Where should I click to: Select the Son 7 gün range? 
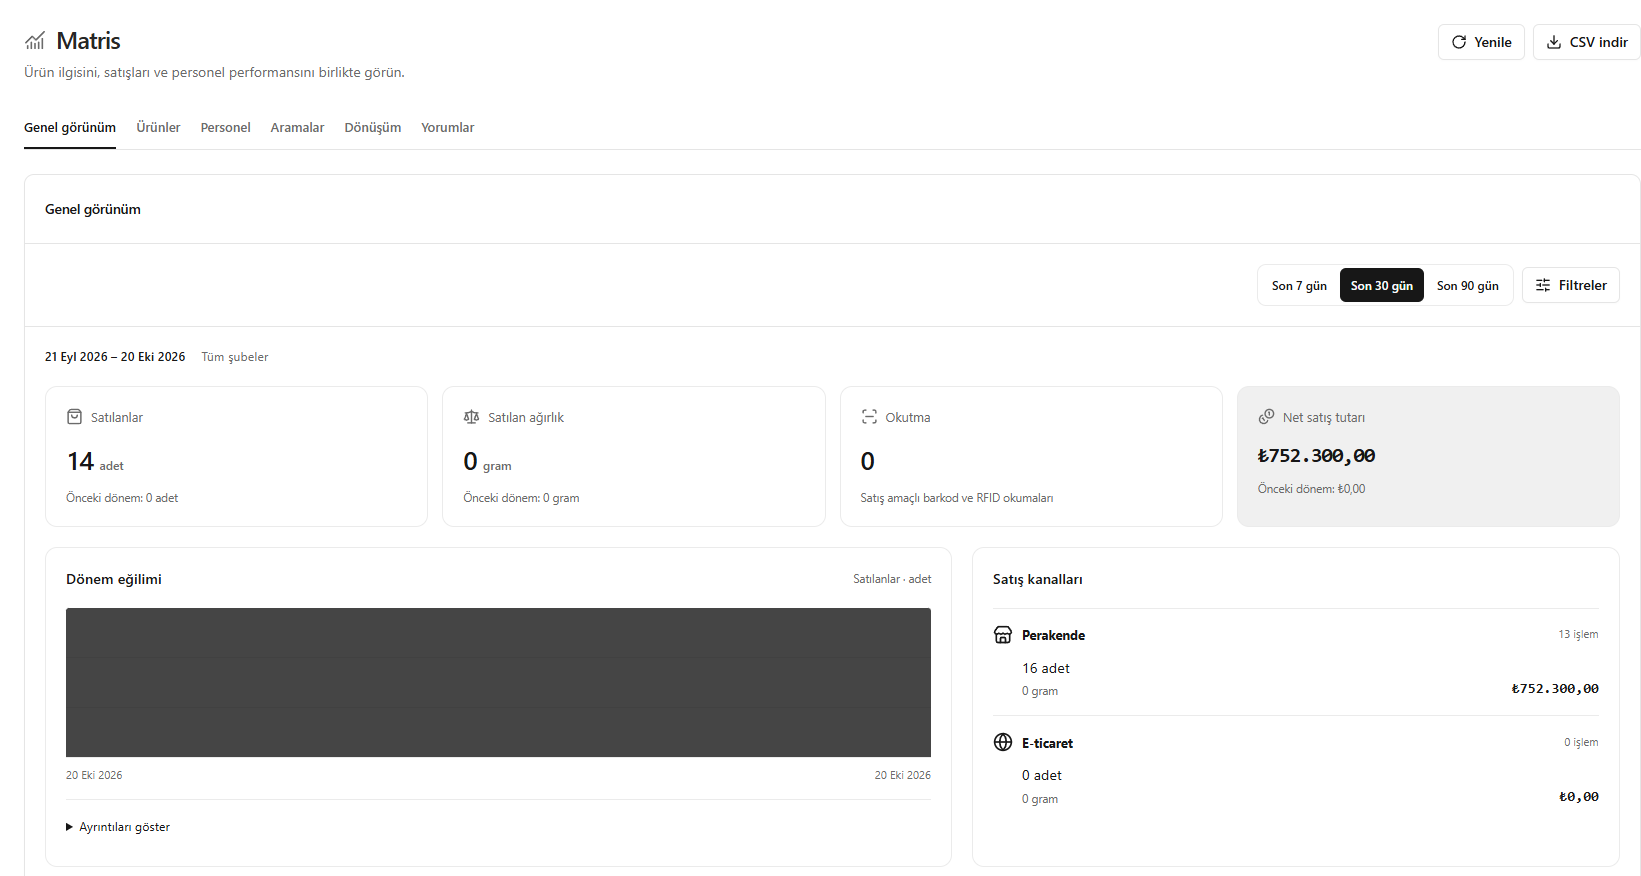point(1299,285)
